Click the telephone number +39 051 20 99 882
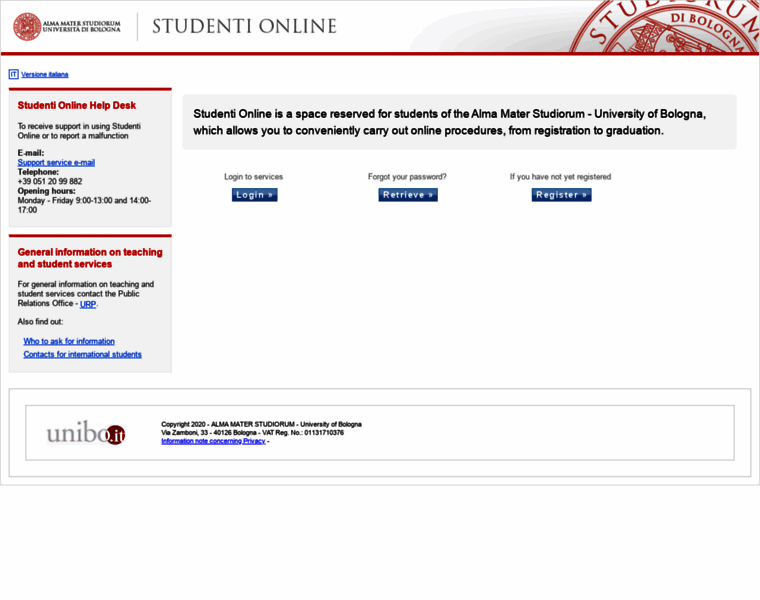 [50, 181]
